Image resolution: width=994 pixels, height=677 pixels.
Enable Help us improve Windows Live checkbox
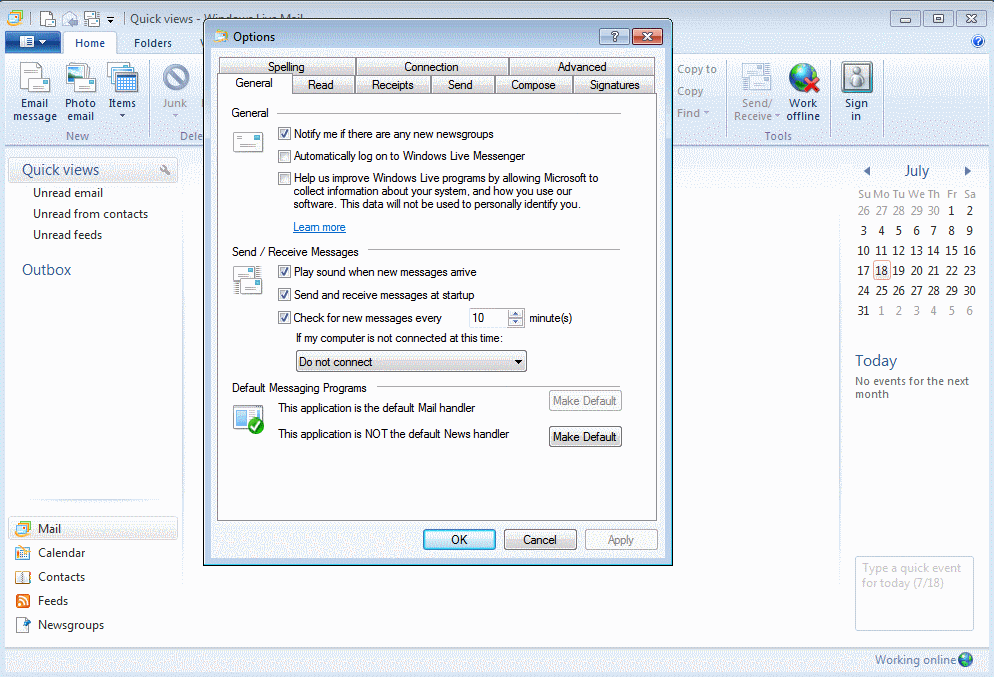285,178
